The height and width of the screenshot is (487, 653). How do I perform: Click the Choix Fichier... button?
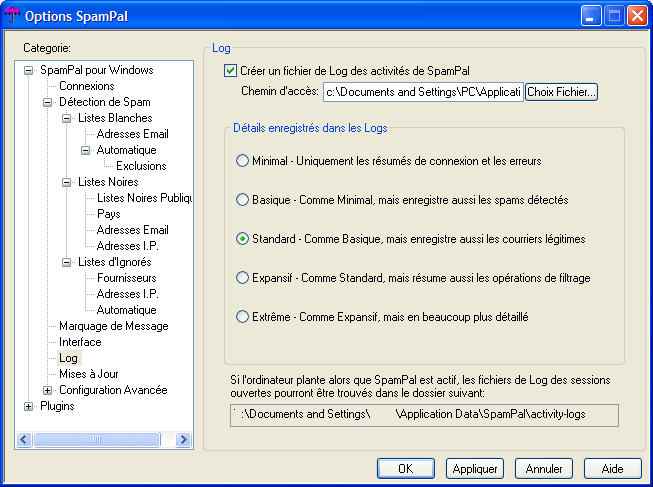[x=561, y=92]
